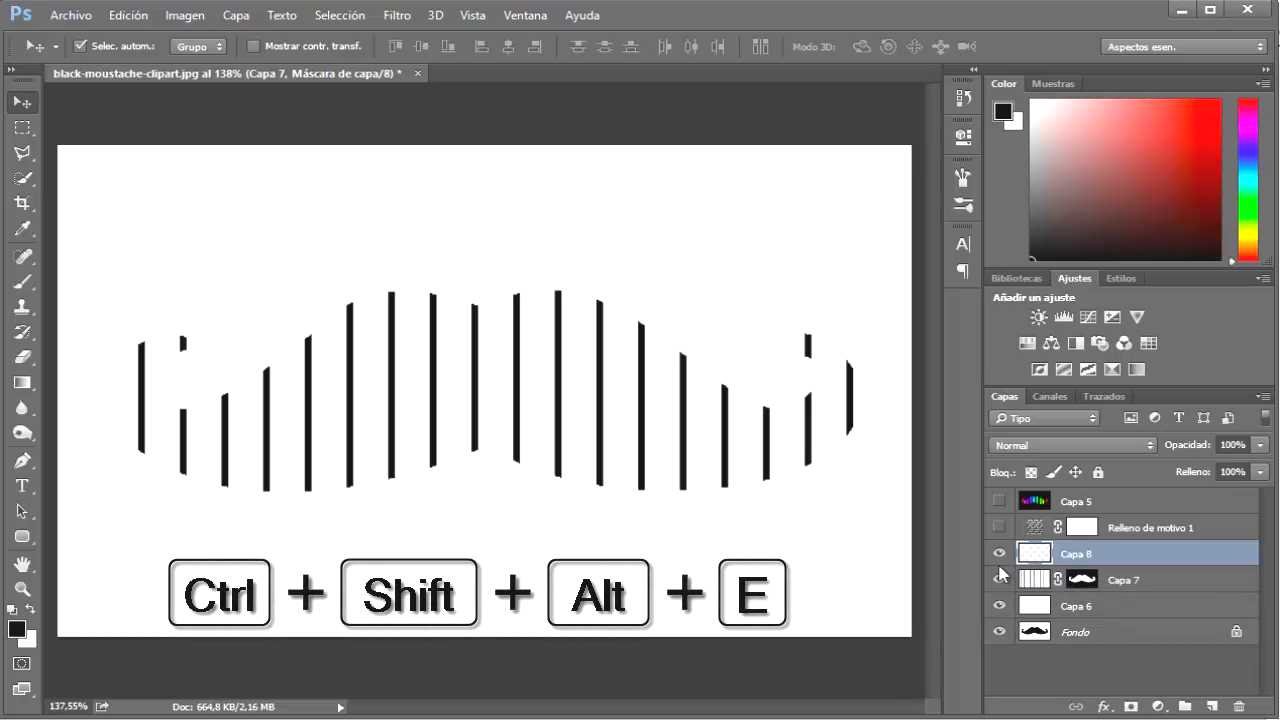Switch to the Muestras tab
The height and width of the screenshot is (720, 1280).
coord(1053,84)
